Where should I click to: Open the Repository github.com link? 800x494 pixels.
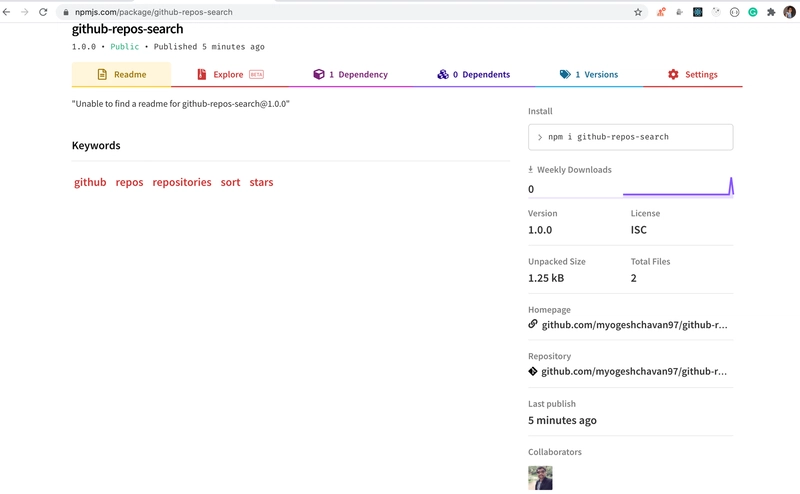pyautogui.click(x=634, y=372)
